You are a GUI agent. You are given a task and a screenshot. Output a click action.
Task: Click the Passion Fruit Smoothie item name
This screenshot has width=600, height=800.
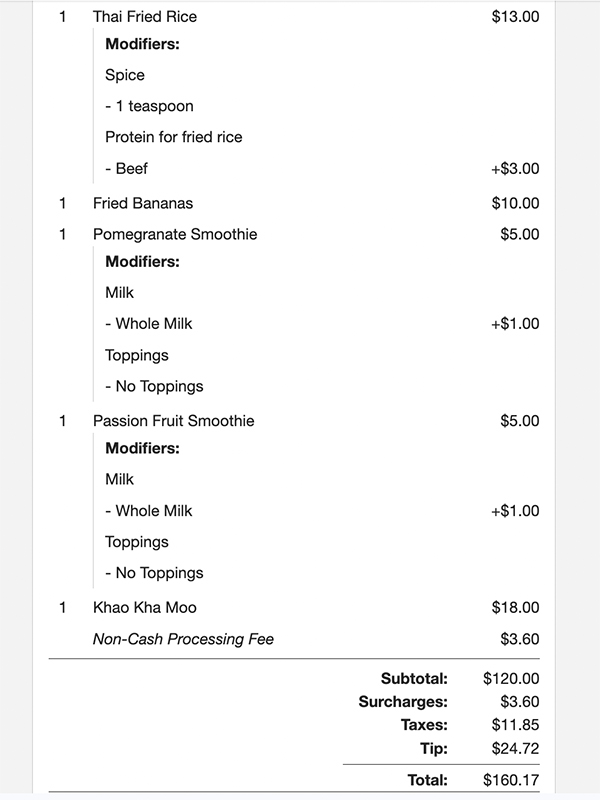[173, 421]
